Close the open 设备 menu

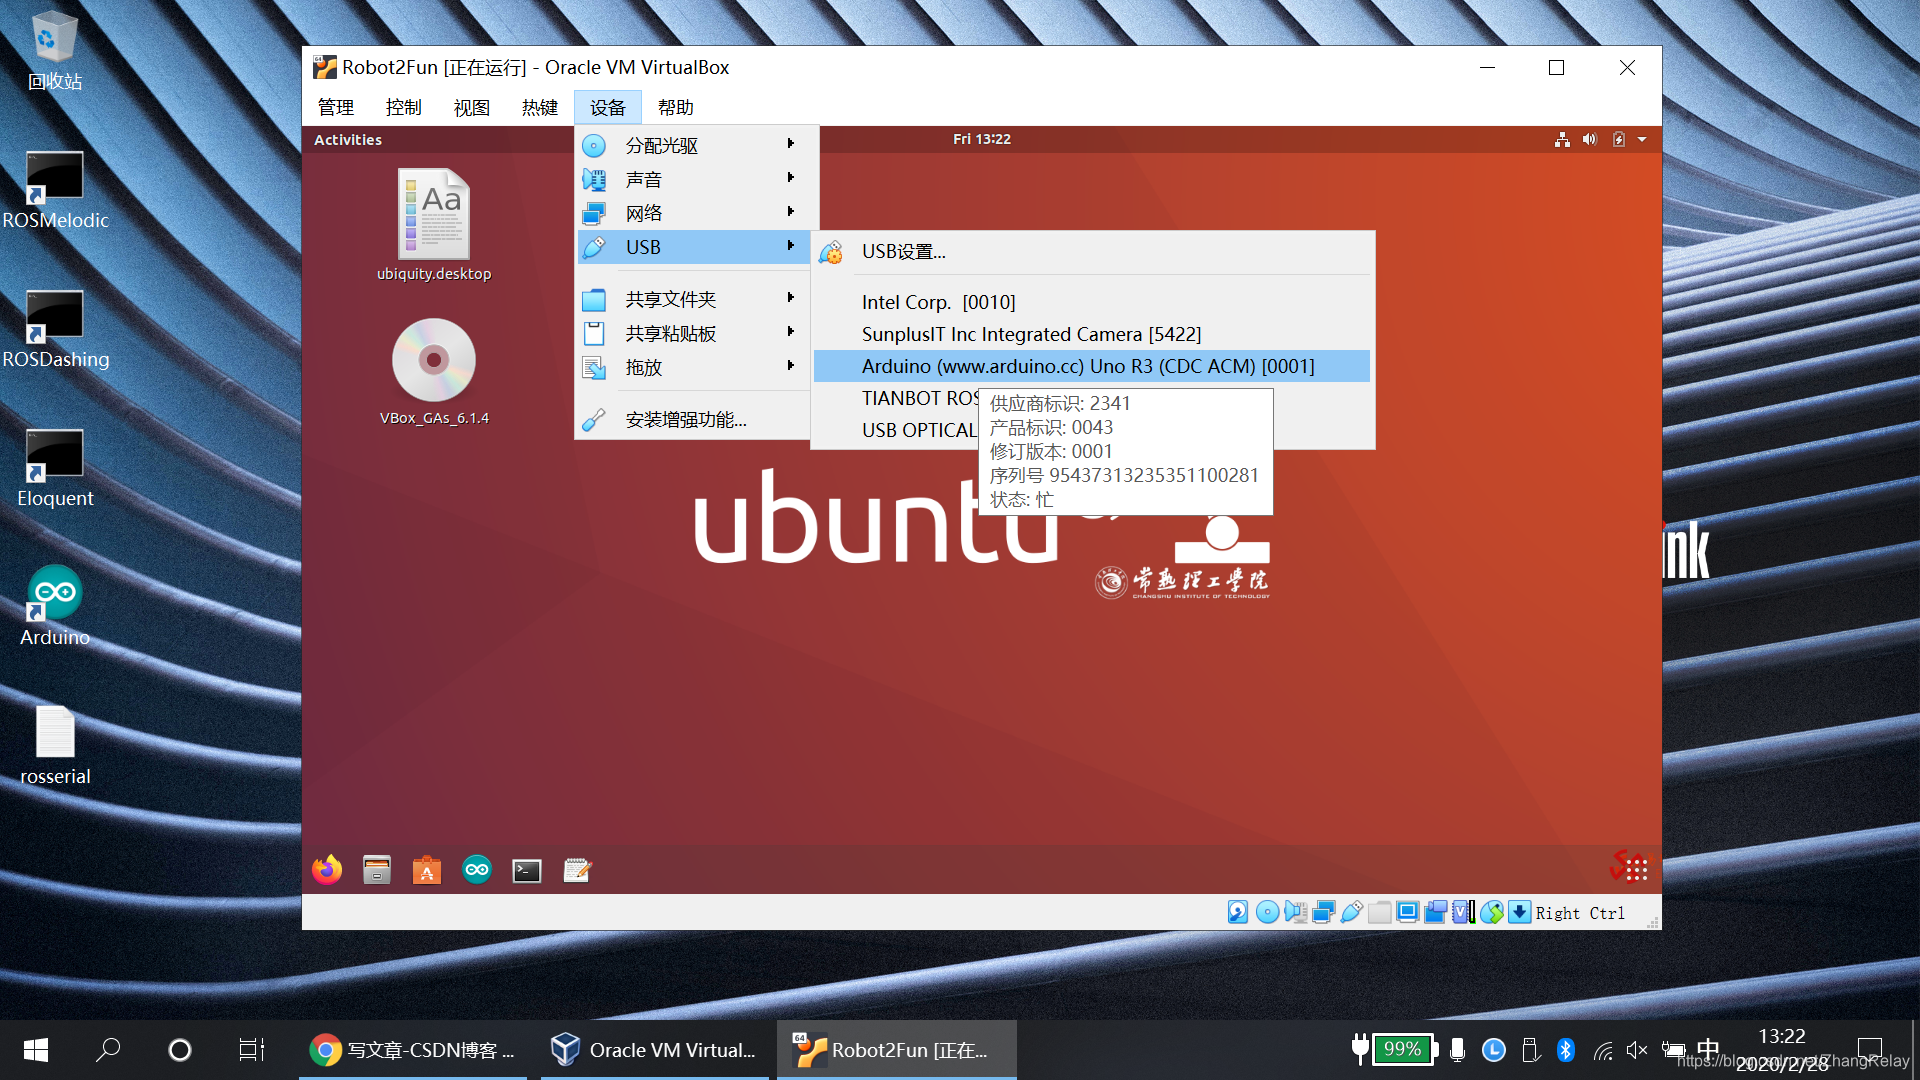(x=608, y=107)
